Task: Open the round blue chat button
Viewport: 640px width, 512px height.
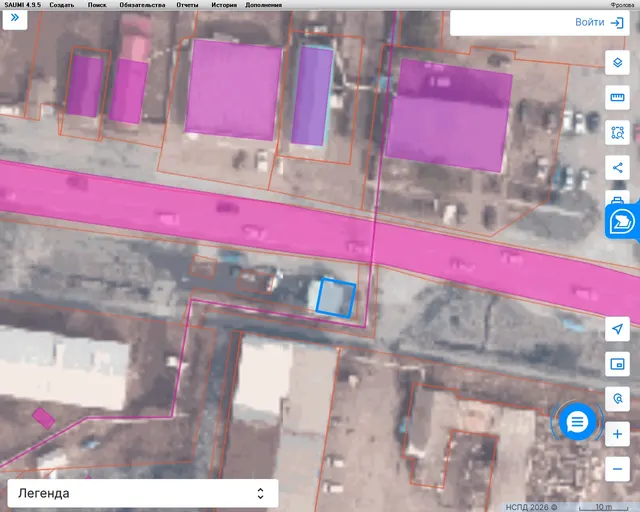Action: point(577,422)
